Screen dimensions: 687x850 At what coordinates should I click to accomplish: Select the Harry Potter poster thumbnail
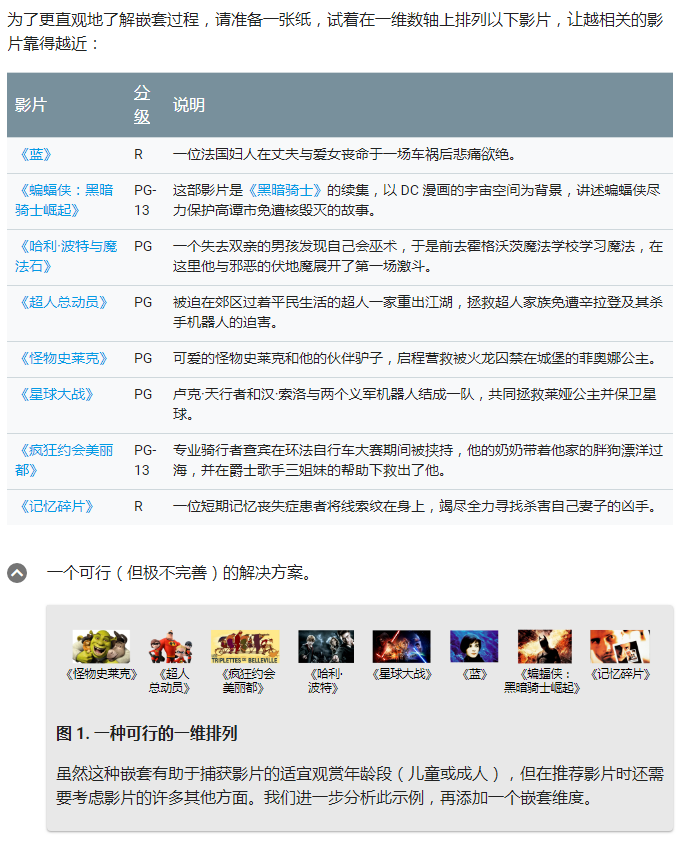click(326, 646)
